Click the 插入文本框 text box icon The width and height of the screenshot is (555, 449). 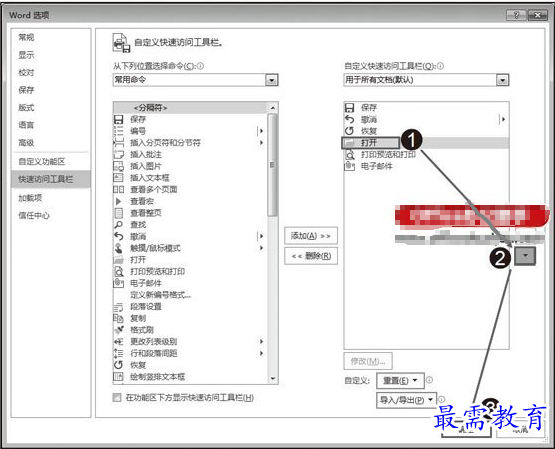click(x=119, y=178)
